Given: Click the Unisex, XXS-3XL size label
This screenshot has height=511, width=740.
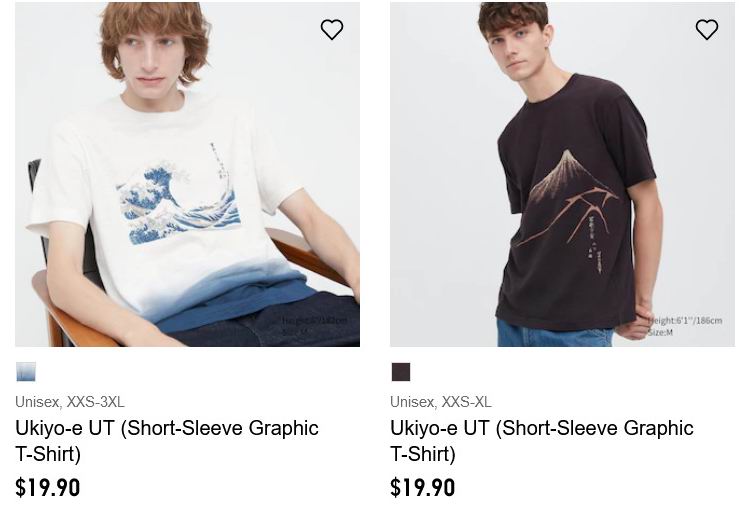Looking at the screenshot, I should 70,402.
